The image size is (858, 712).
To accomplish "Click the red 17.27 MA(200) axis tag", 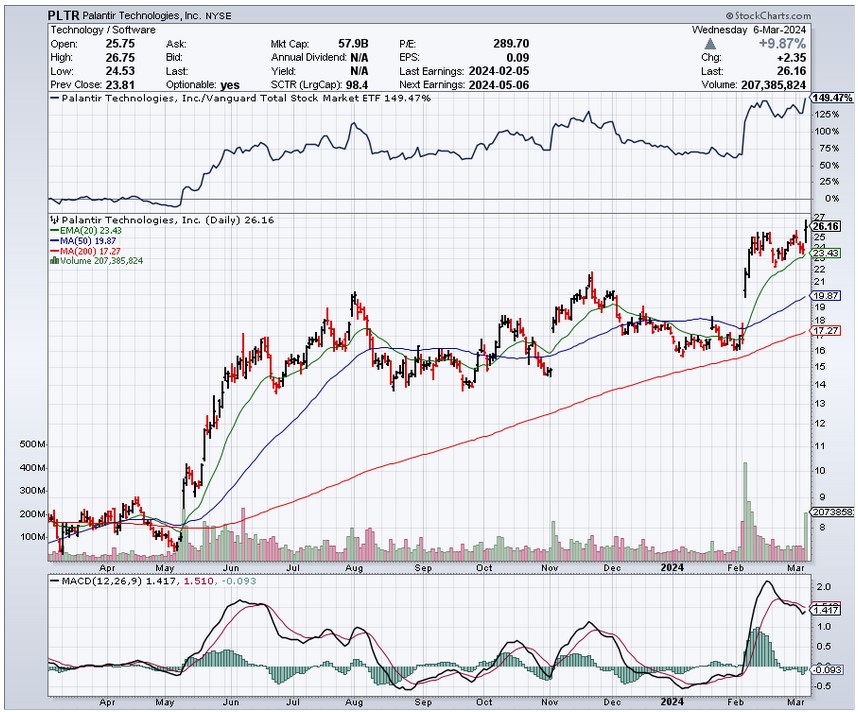I will [x=824, y=330].
